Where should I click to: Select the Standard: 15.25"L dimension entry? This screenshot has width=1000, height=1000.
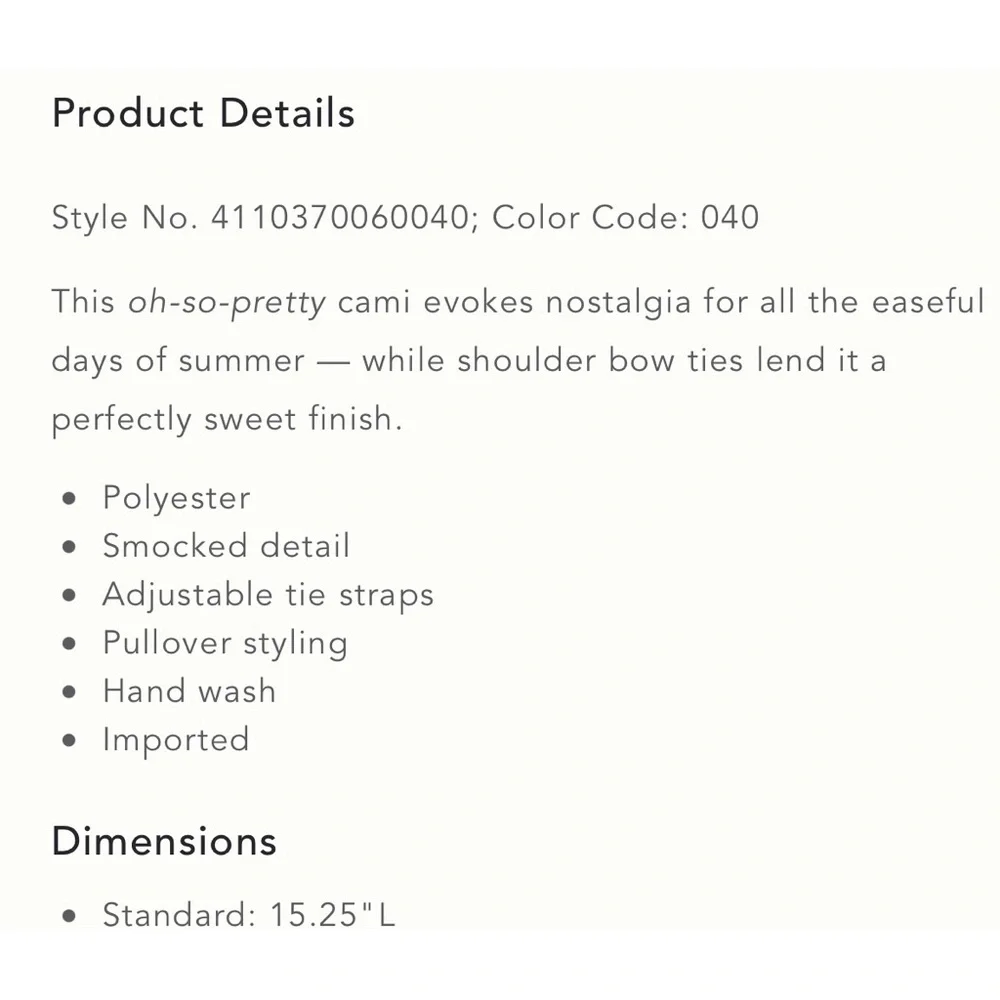[x=249, y=914]
